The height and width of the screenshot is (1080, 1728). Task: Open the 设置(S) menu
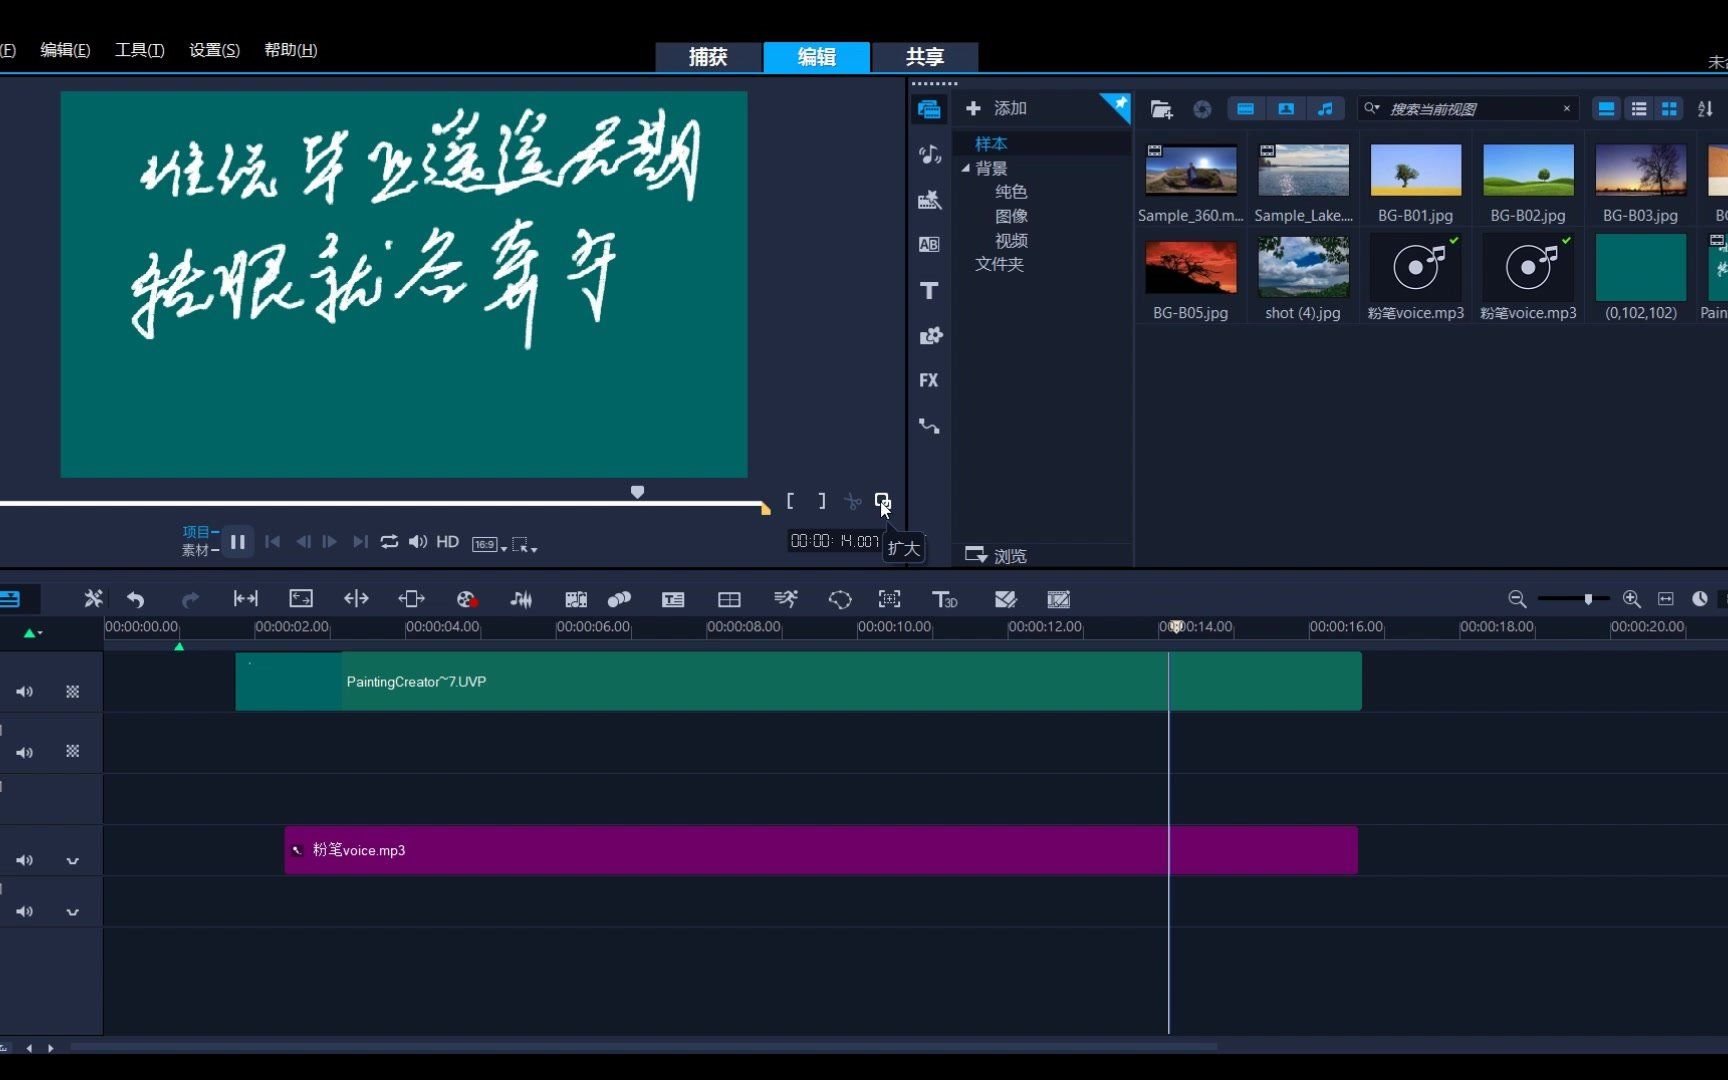[213, 50]
